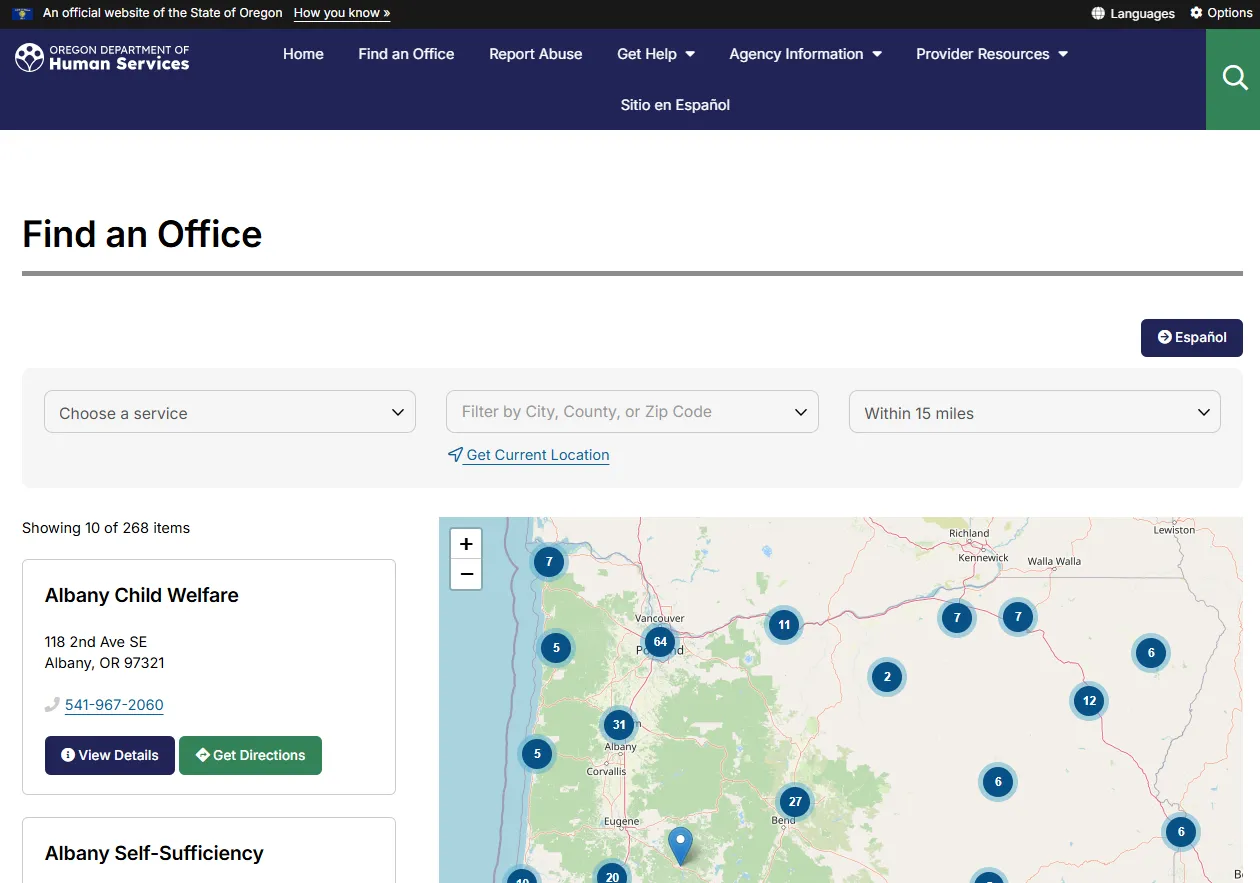Open the How you know link
This screenshot has height=883, width=1260.
(342, 13)
